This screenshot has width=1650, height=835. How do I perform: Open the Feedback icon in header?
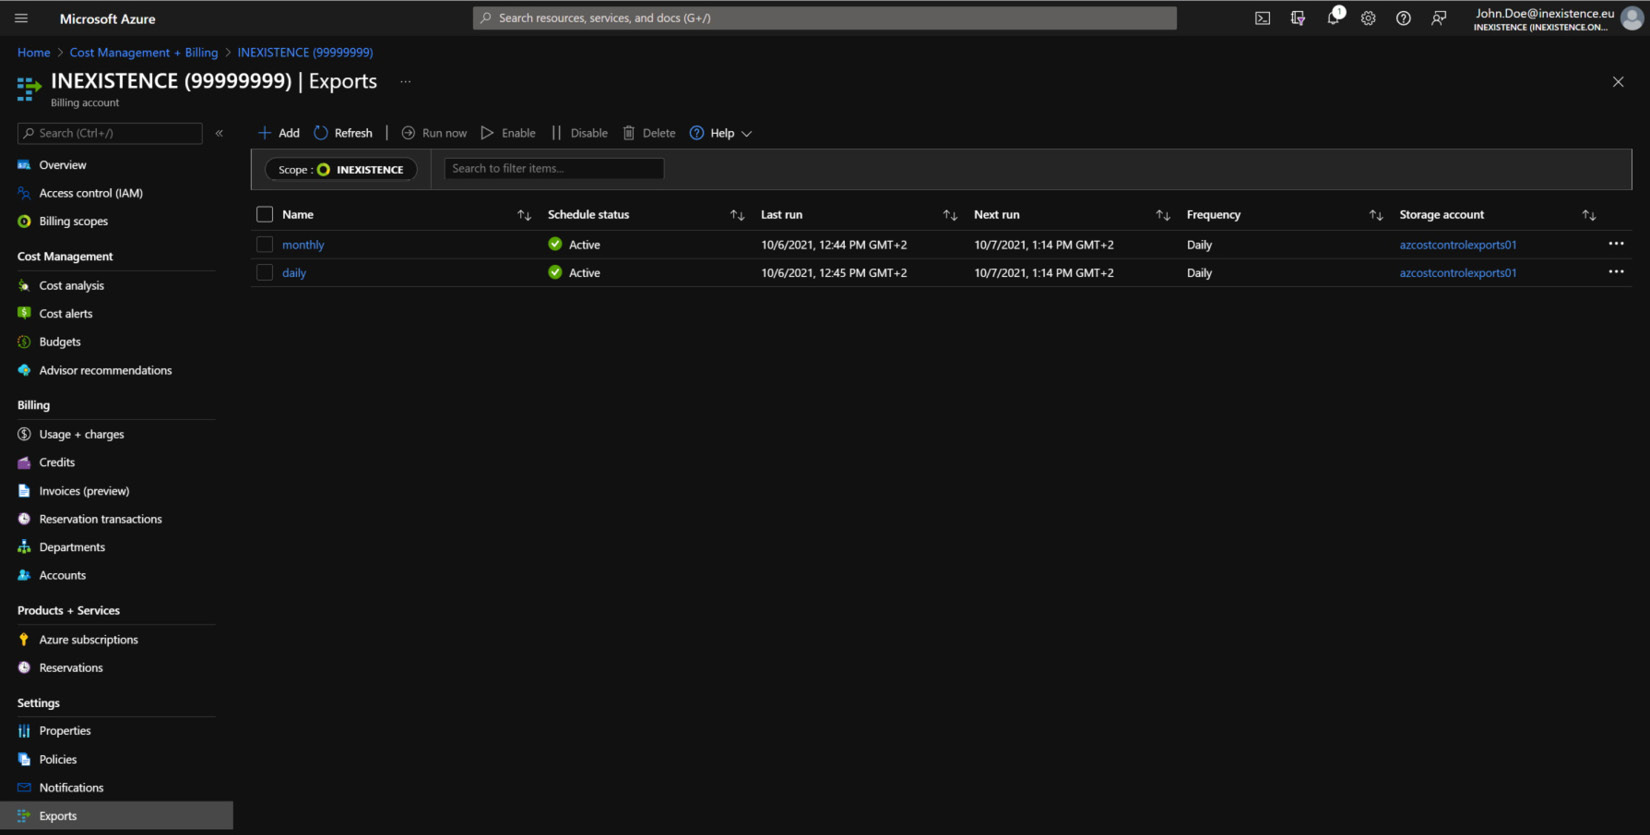point(1439,18)
